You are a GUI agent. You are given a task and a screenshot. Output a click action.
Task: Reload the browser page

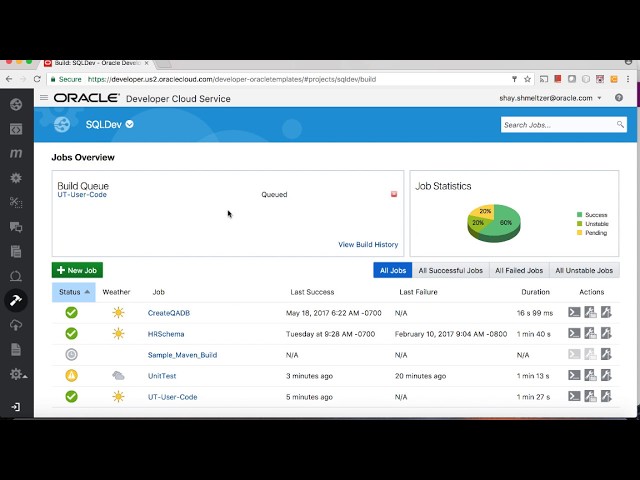(37, 79)
